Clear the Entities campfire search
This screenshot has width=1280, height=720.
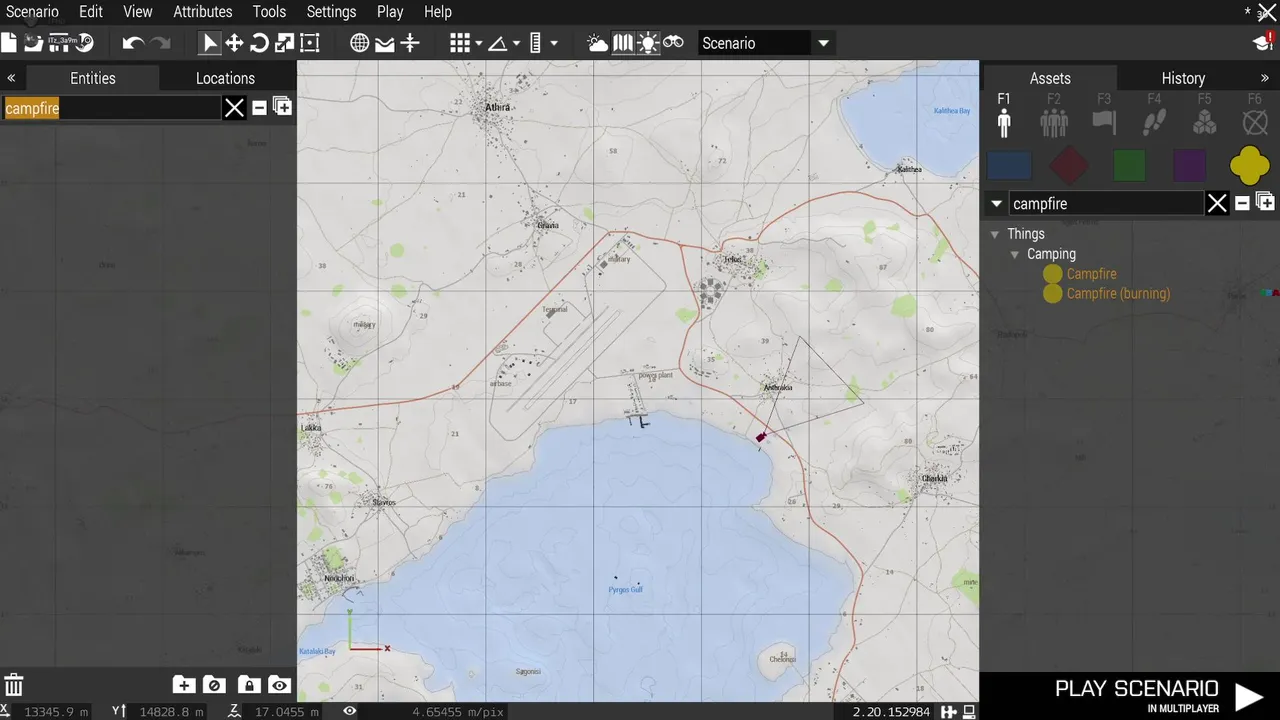(234, 108)
